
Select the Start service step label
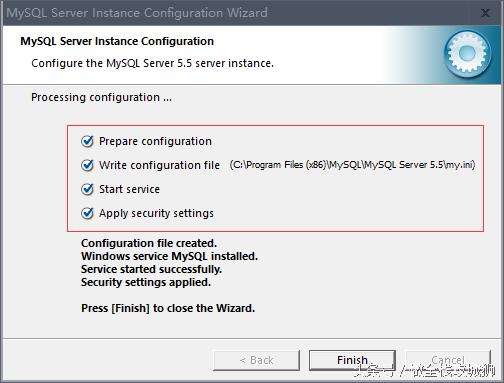pos(129,189)
